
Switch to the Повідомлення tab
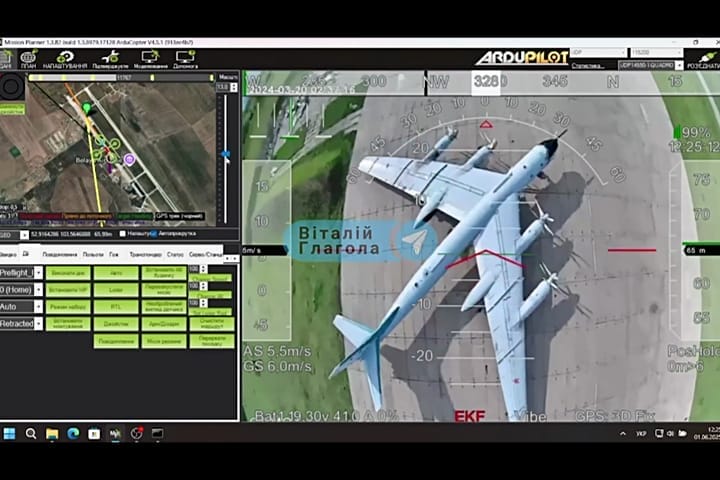tap(60, 254)
